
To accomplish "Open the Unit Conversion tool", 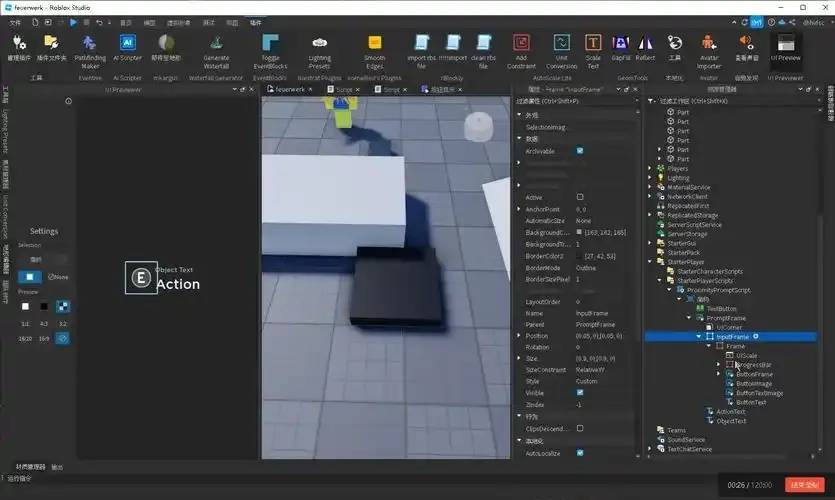I will pos(561,51).
